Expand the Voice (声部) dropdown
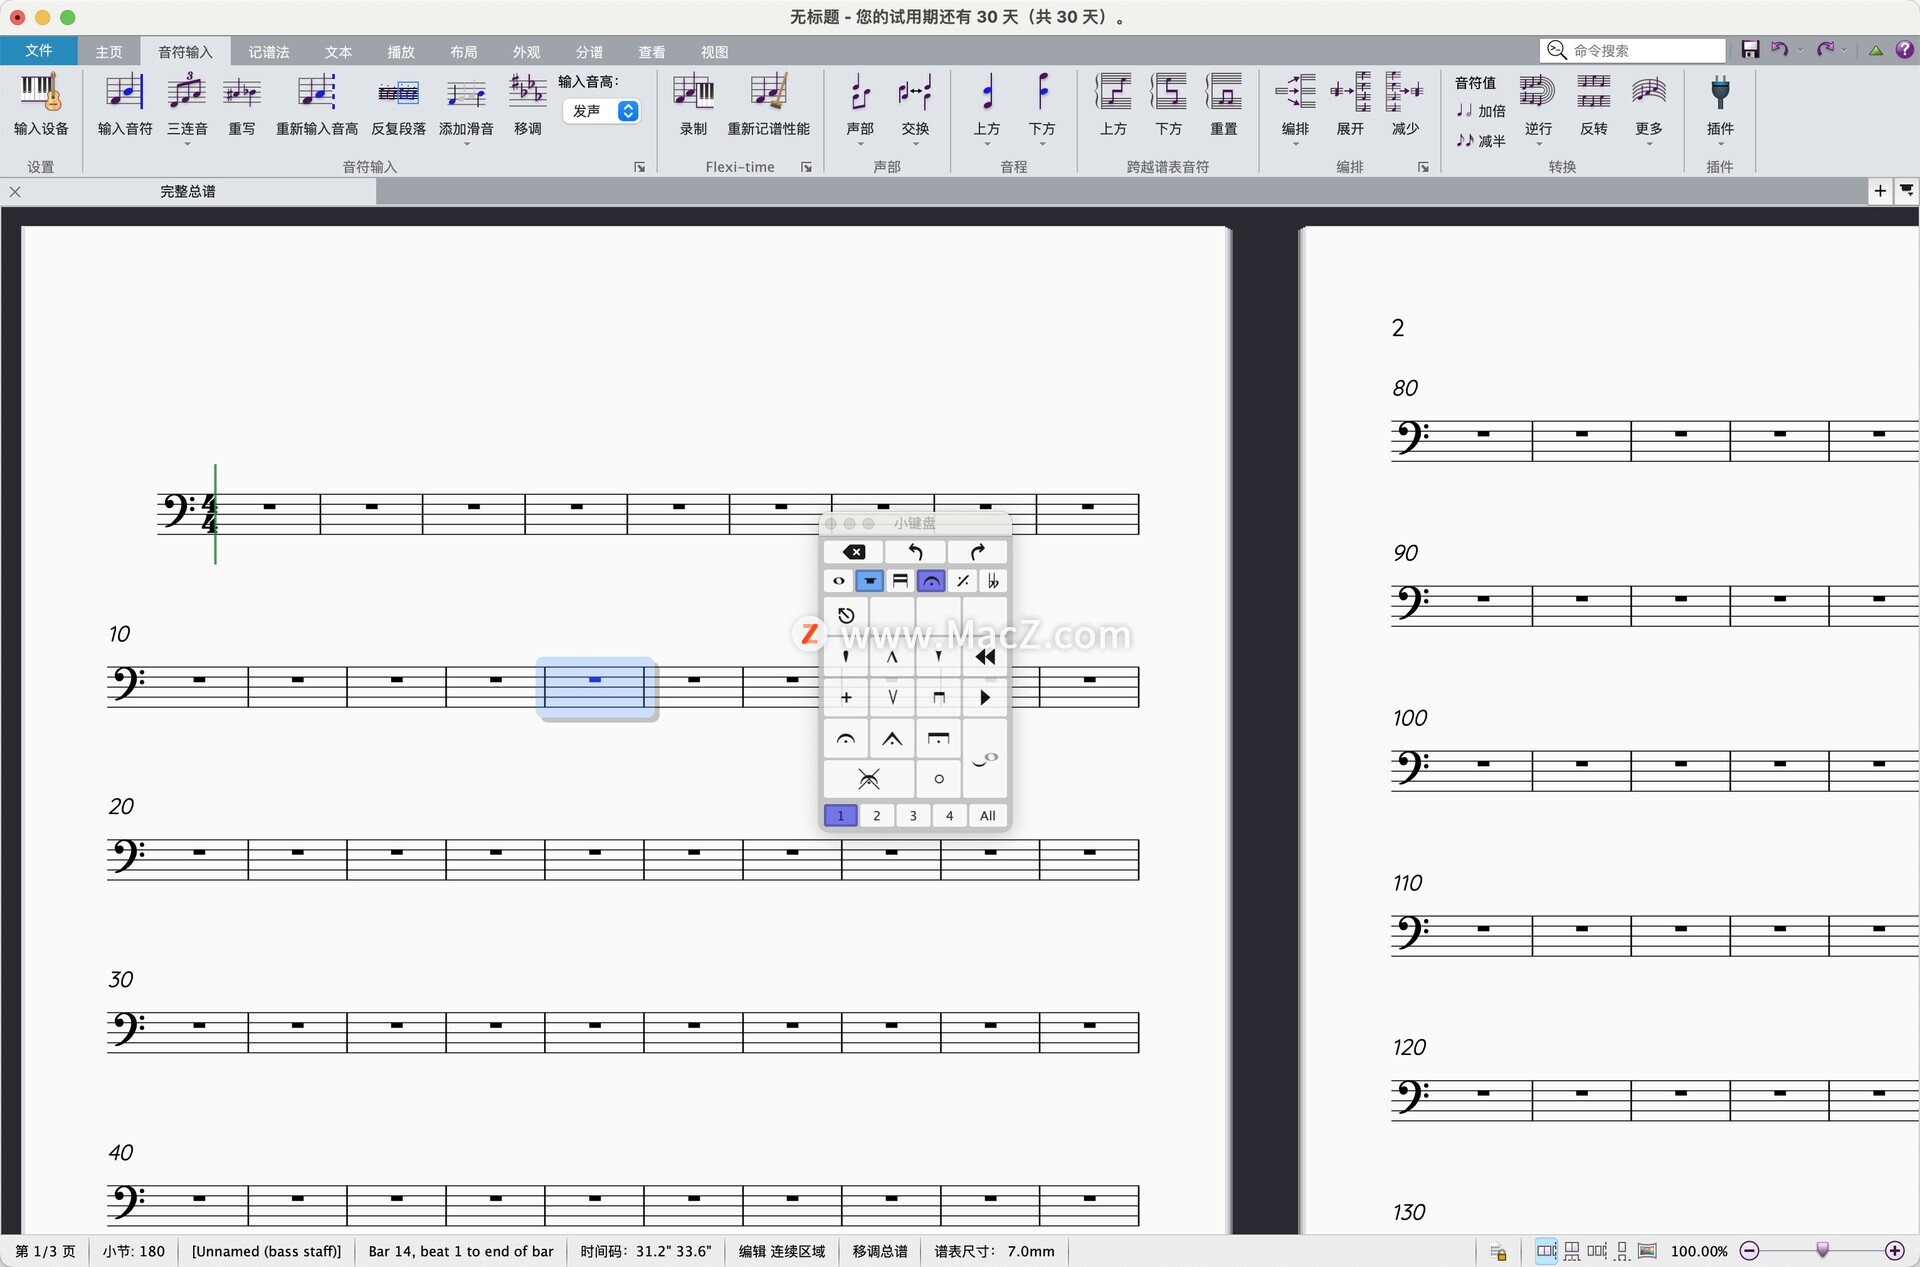 [x=860, y=144]
